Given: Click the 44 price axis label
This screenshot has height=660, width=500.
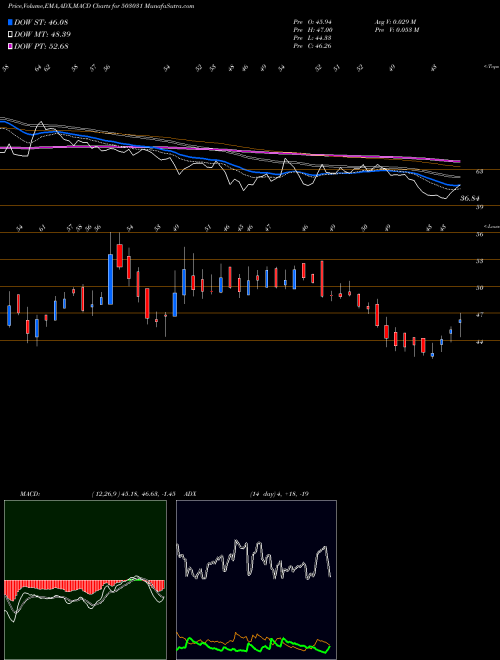Looking at the screenshot, I should coord(479,342).
